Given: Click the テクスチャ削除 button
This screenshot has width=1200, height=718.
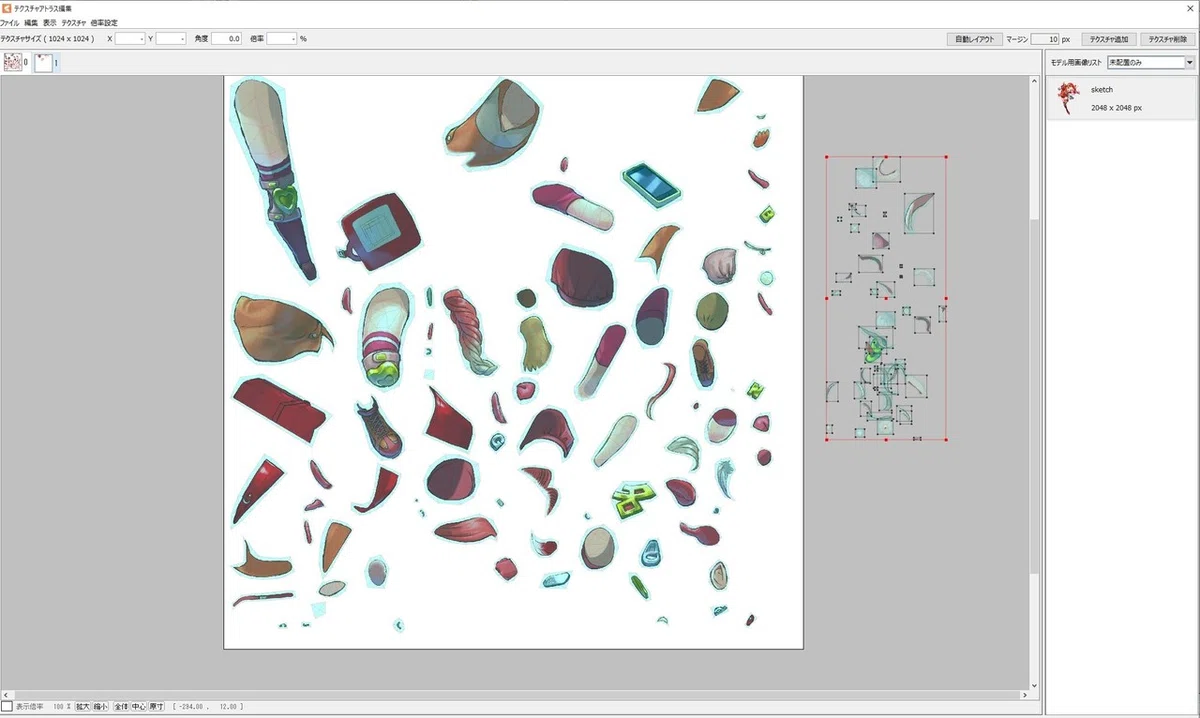Looking at the screenshot, I should pyautogui.click(x=1168, y=38).
